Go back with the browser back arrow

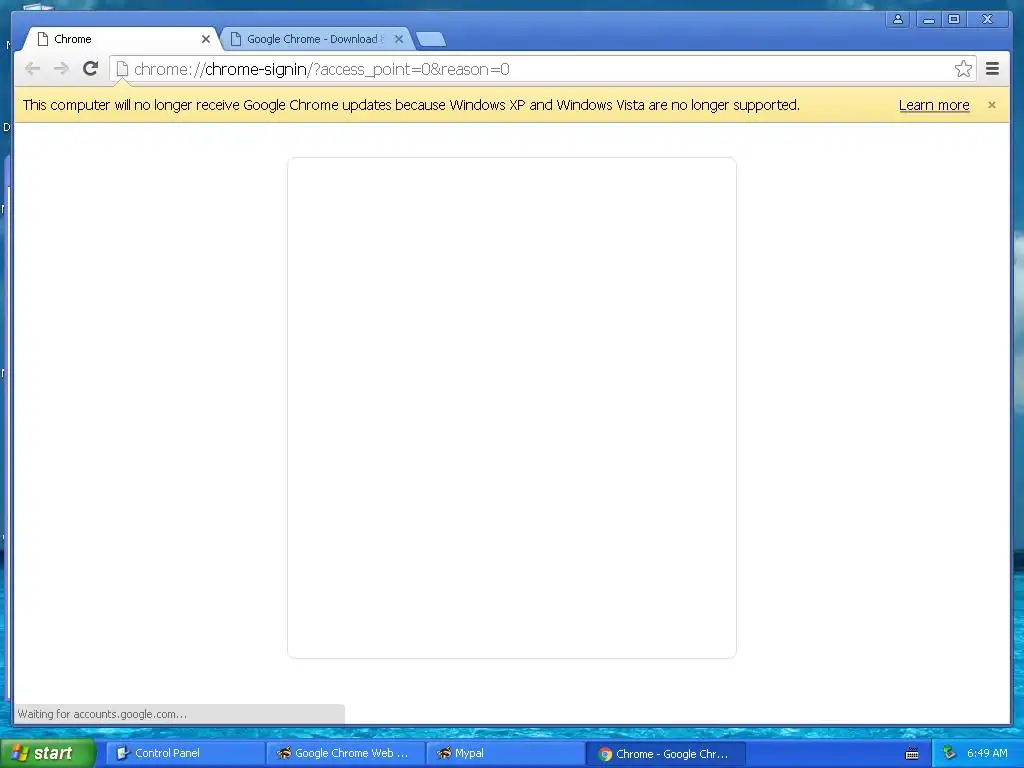32,69
